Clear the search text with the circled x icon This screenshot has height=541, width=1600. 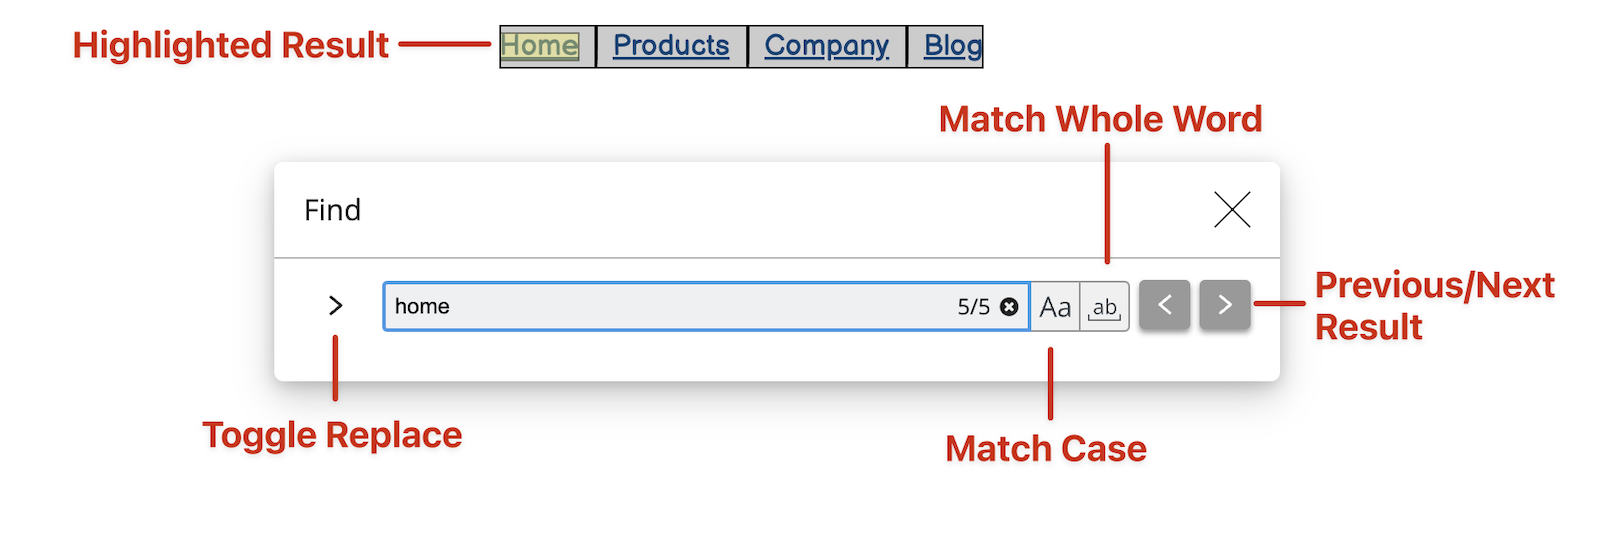(1009, 307)
